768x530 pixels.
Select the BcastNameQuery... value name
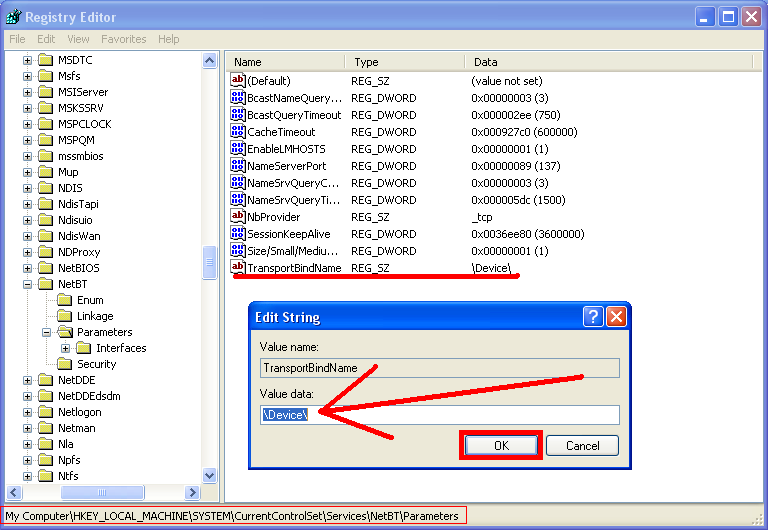pyautogui.click(x=294, y=98)
